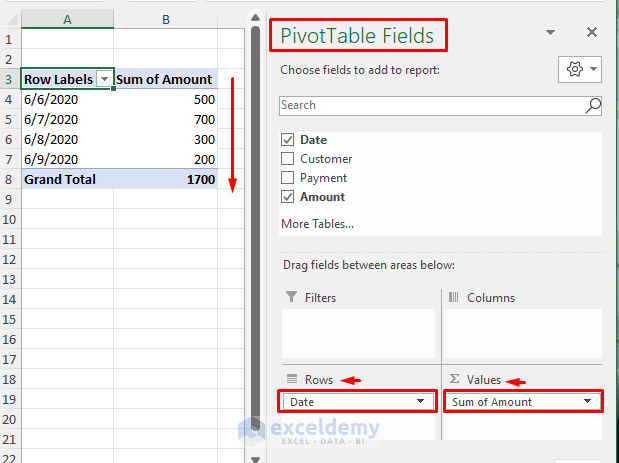Click in the field Search box
619x463 pixels.
coord(430,105)
